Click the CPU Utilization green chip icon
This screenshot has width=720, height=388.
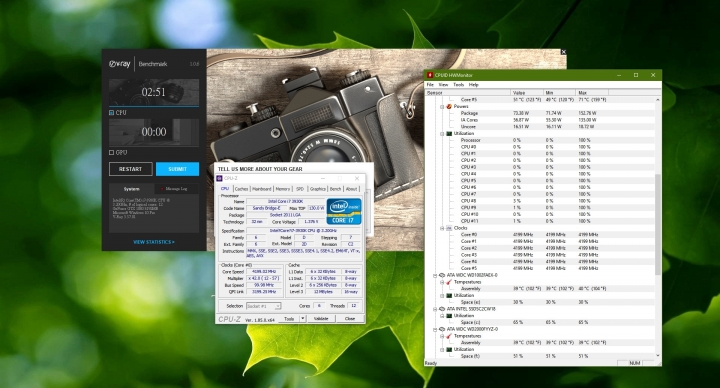coord(449,133)
